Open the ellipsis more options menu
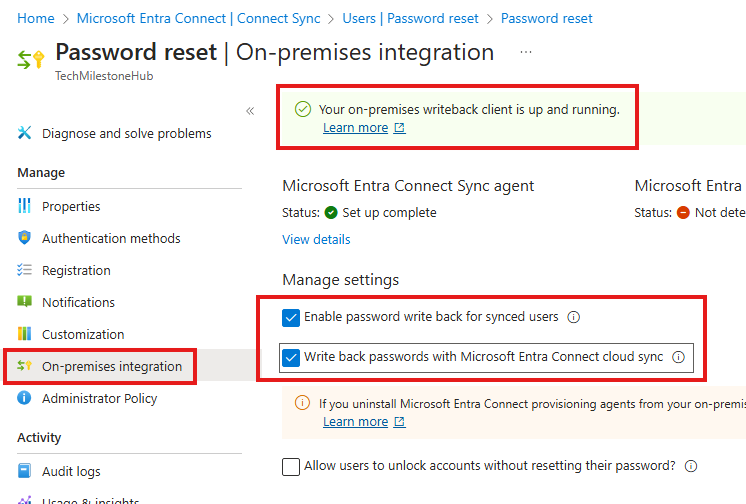 click(x=526, y=52)
